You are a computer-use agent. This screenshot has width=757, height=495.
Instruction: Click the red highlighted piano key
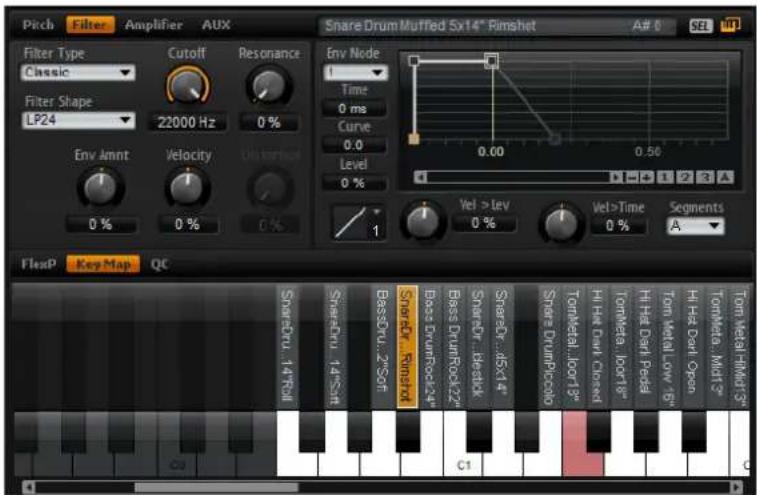coord(583,464)
